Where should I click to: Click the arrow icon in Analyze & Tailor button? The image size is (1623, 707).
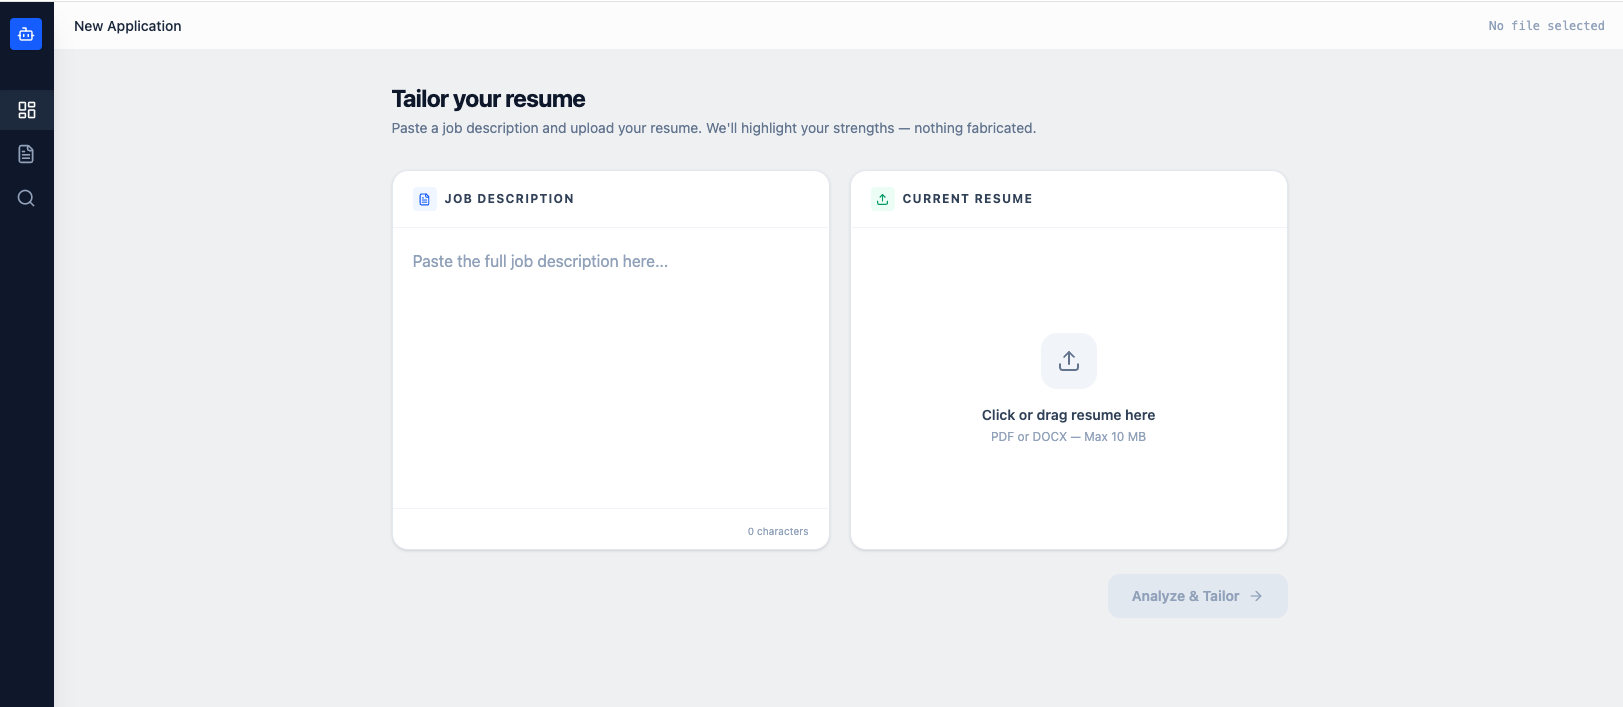tap(1256, 596)
